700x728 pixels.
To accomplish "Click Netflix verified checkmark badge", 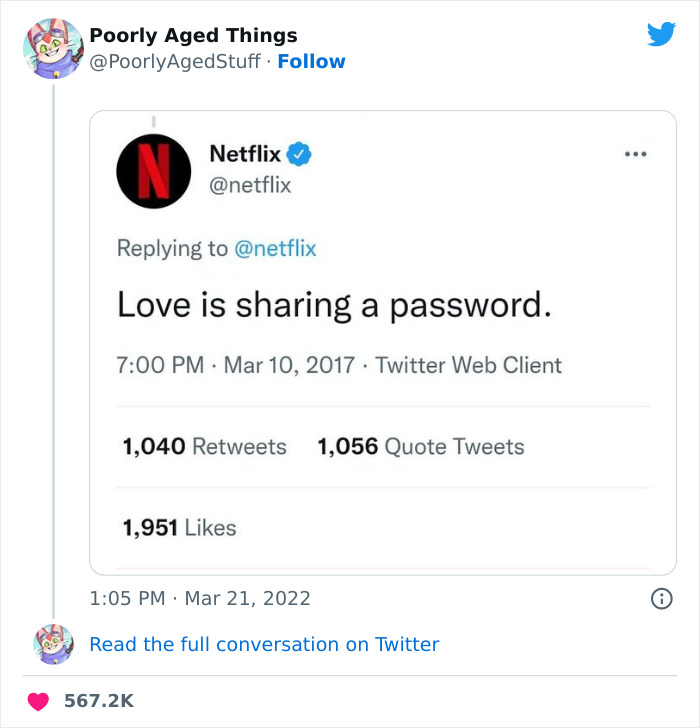I will click(299, 154).
